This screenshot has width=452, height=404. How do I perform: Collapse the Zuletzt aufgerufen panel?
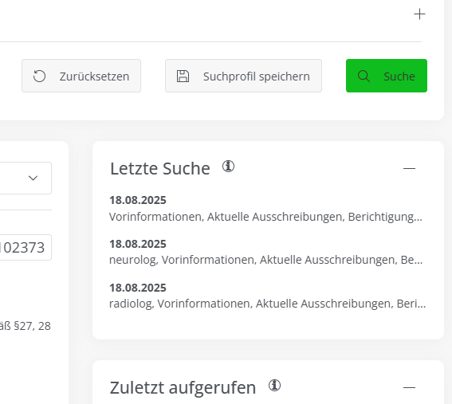409,387
